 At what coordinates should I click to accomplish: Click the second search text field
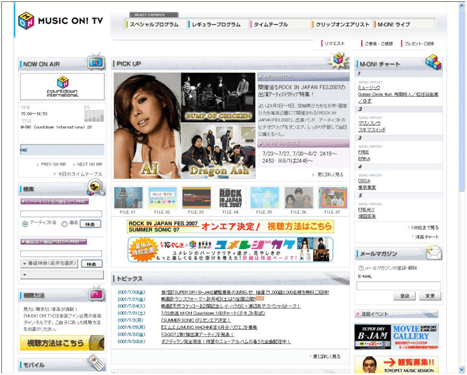coord(61,254)
